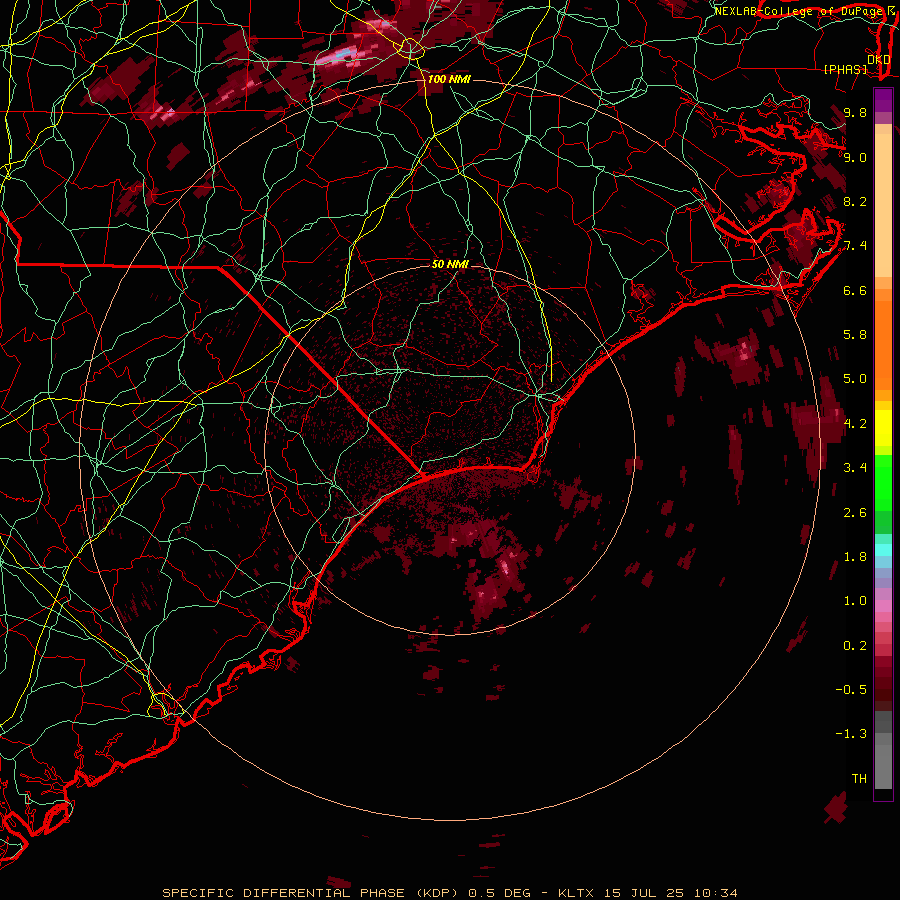This screenshot has width=900, height=900.
Task: Click the TH threshold label on the scale
Action: tap(859, 779)
